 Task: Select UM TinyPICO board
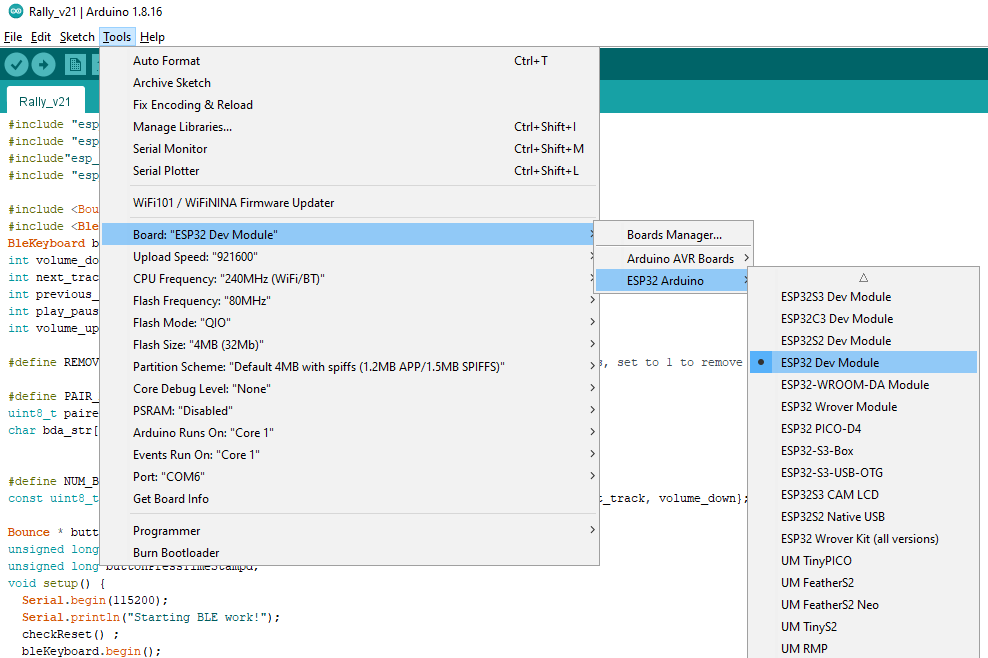coord(863,561)
